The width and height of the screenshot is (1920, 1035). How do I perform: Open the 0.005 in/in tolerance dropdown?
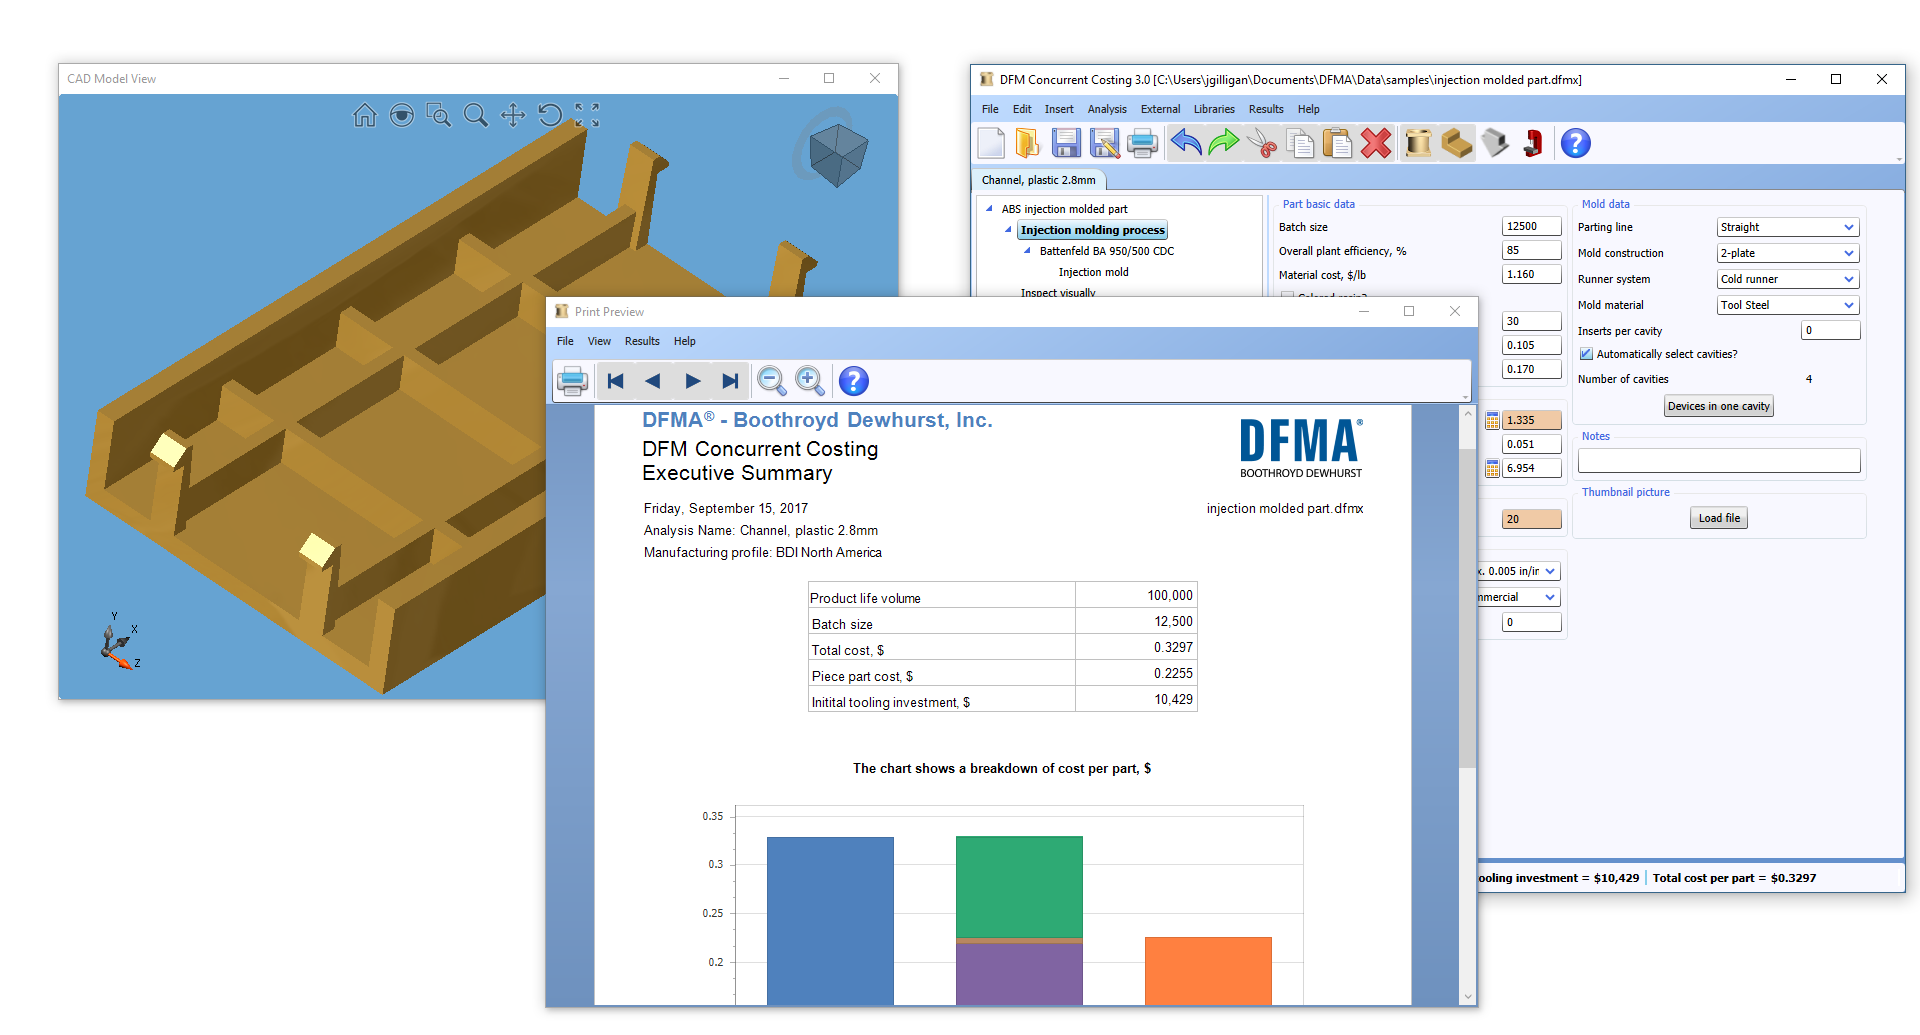click(1550, 571)
